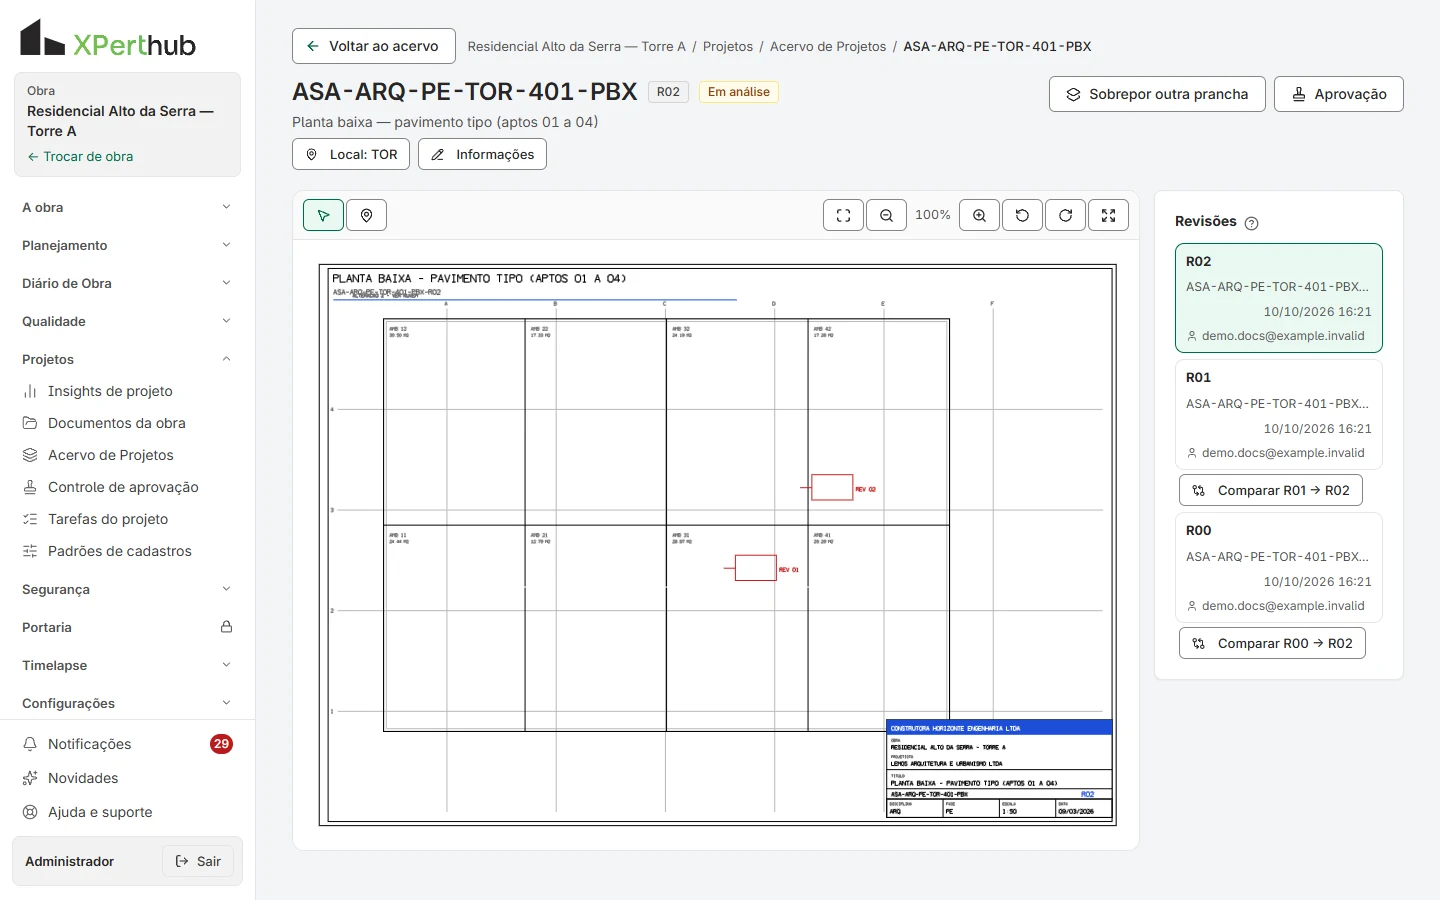The height and width of the screenshot is (900, 1440).
Task: Click Trocar de obra link
Action: point(80,156)
